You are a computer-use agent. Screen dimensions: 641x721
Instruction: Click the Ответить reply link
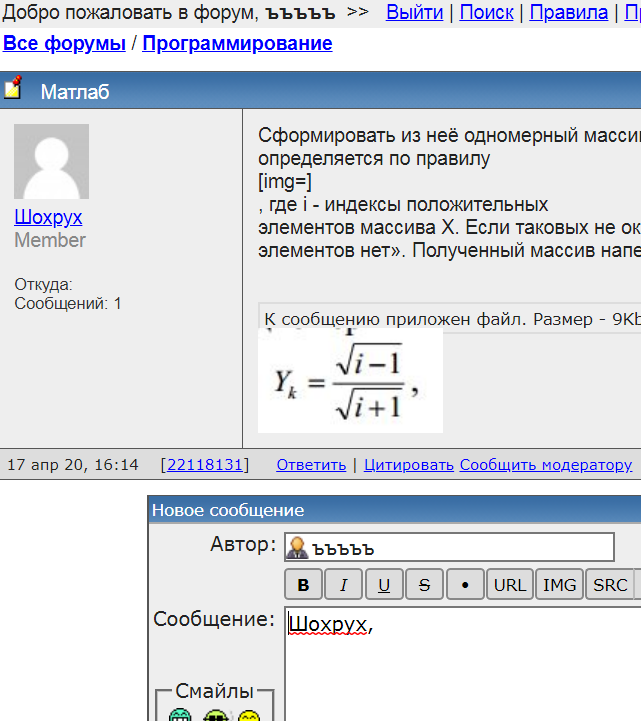pos(311,465)
